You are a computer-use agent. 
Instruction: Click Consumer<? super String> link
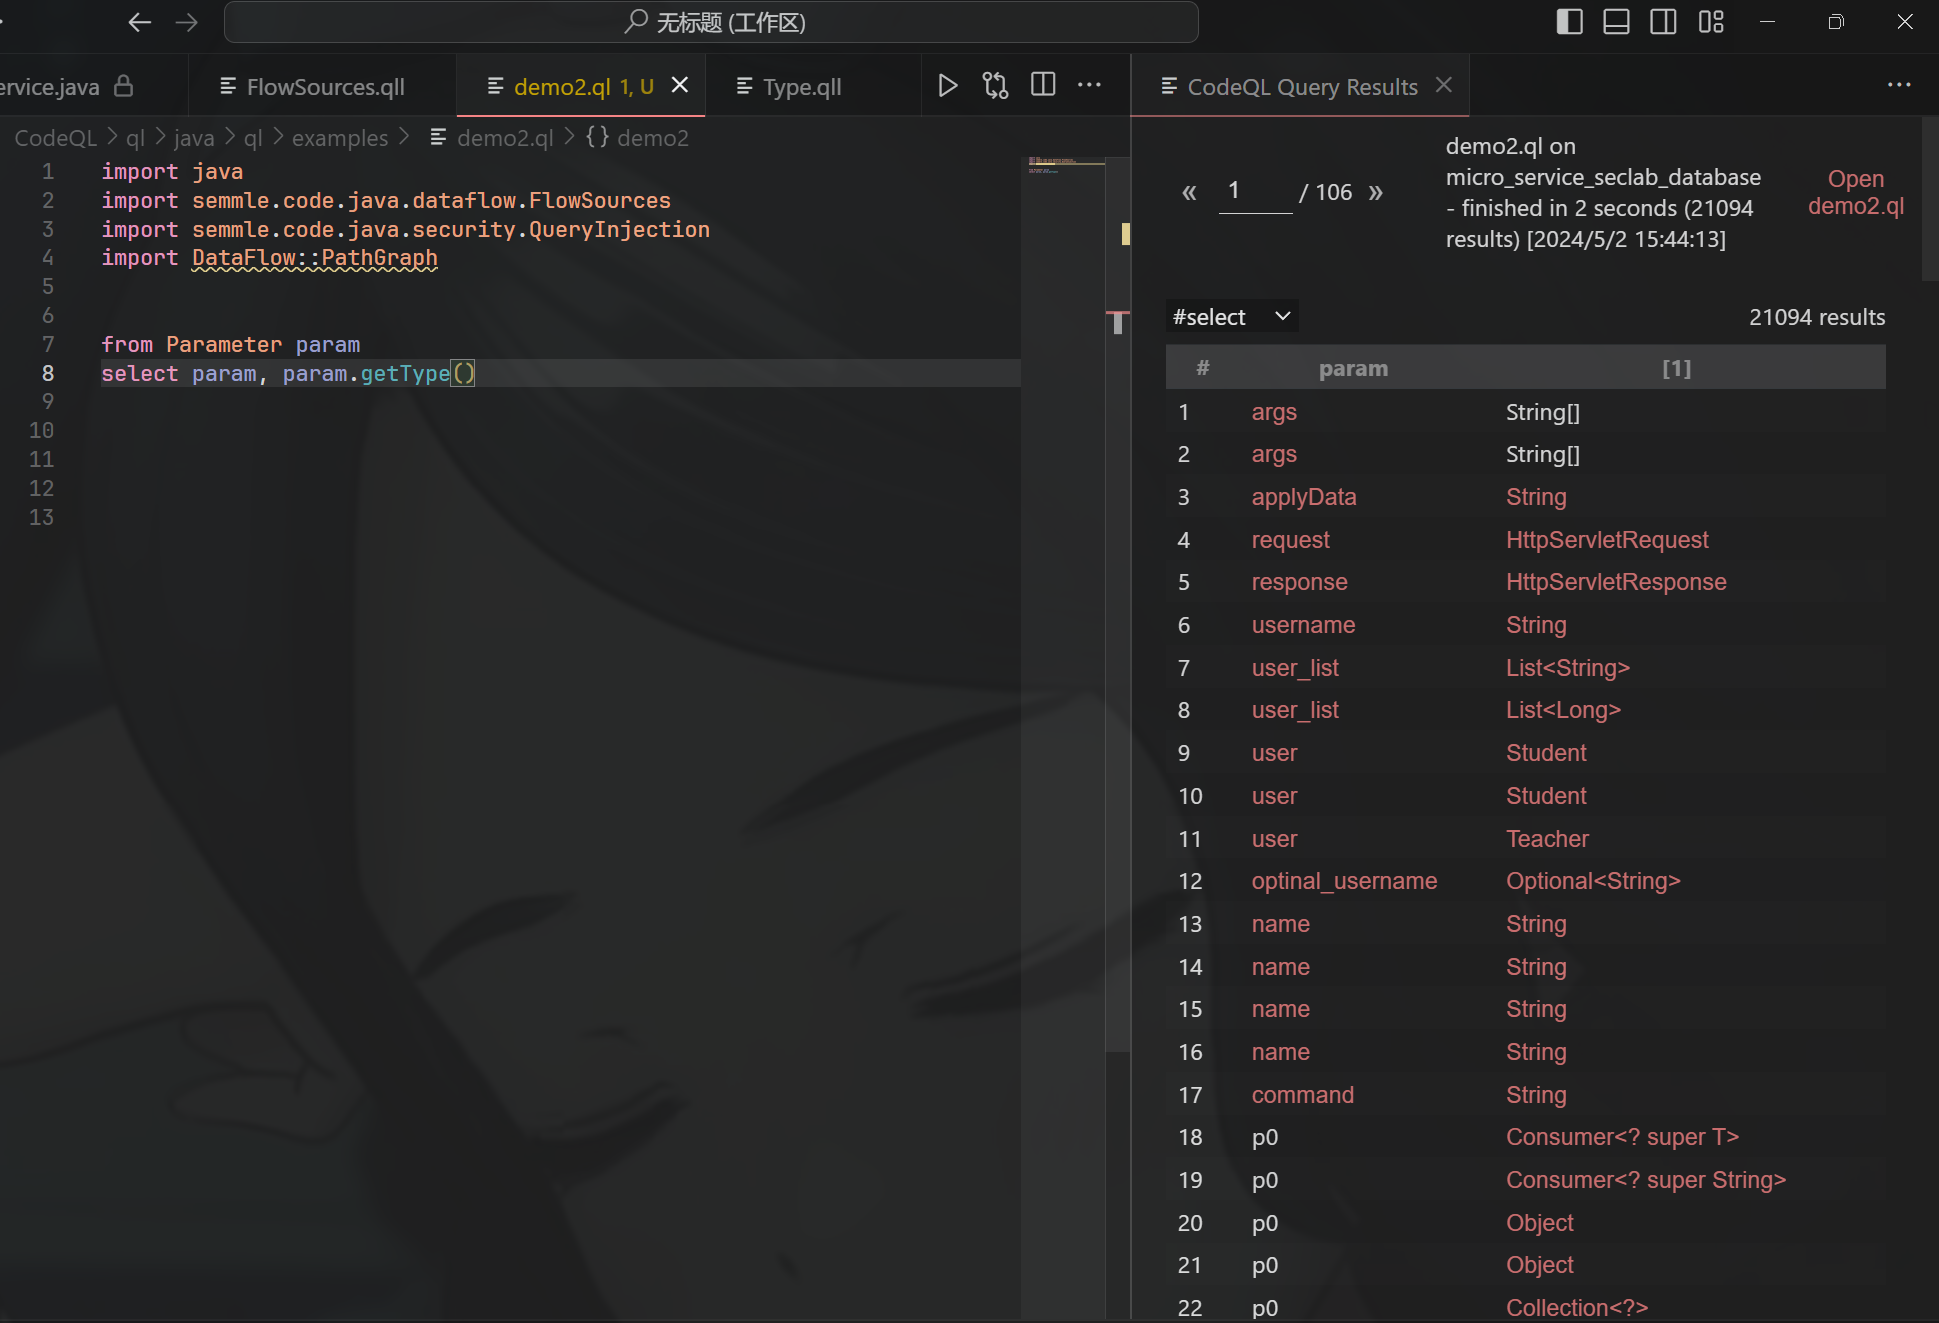pos(1646,1180)
